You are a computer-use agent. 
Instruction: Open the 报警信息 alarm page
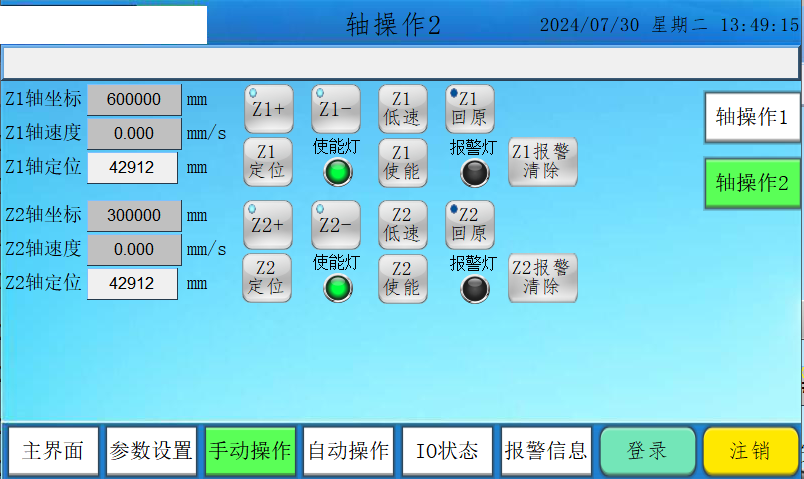[x=546, y=451]
